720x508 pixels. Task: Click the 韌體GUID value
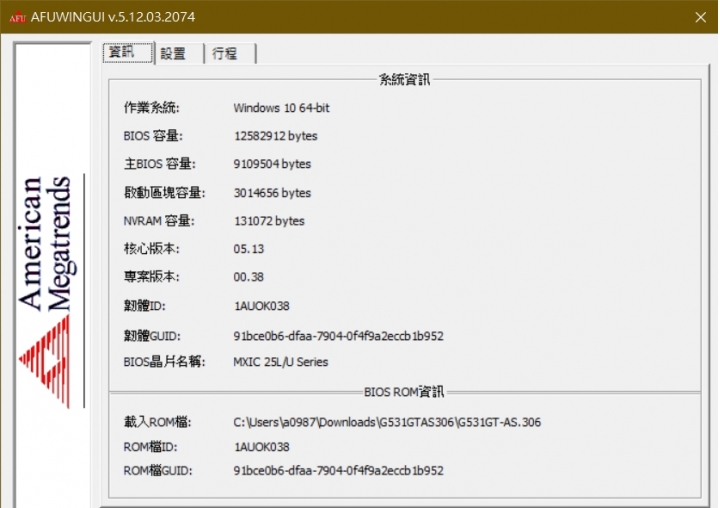coord(338,336)
